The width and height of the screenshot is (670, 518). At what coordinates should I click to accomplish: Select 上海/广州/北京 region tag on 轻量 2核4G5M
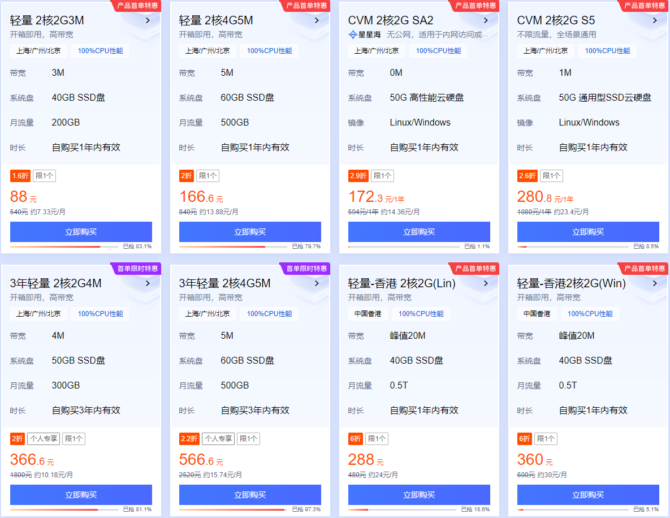(204, 50)
